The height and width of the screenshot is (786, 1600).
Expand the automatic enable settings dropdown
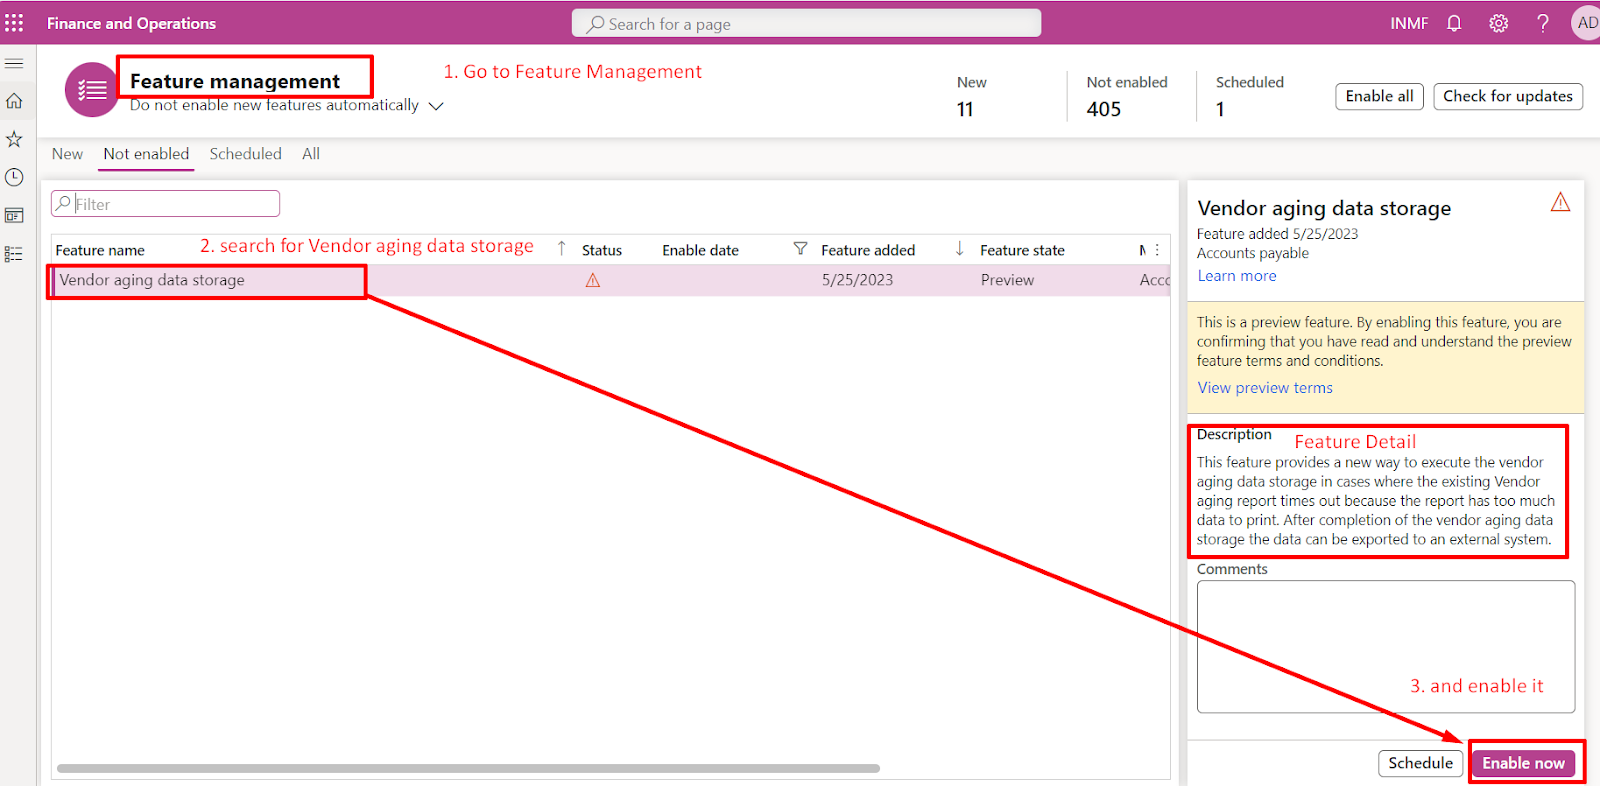tap(436, 106)
